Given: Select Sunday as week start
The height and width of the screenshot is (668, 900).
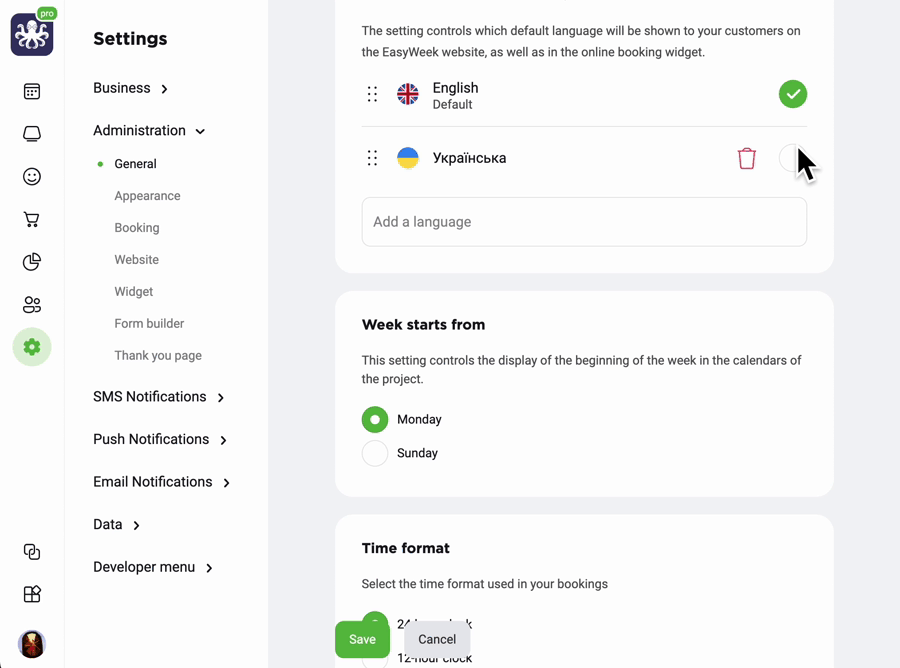Looking at the screenshot, I should [x=375, y=453].
